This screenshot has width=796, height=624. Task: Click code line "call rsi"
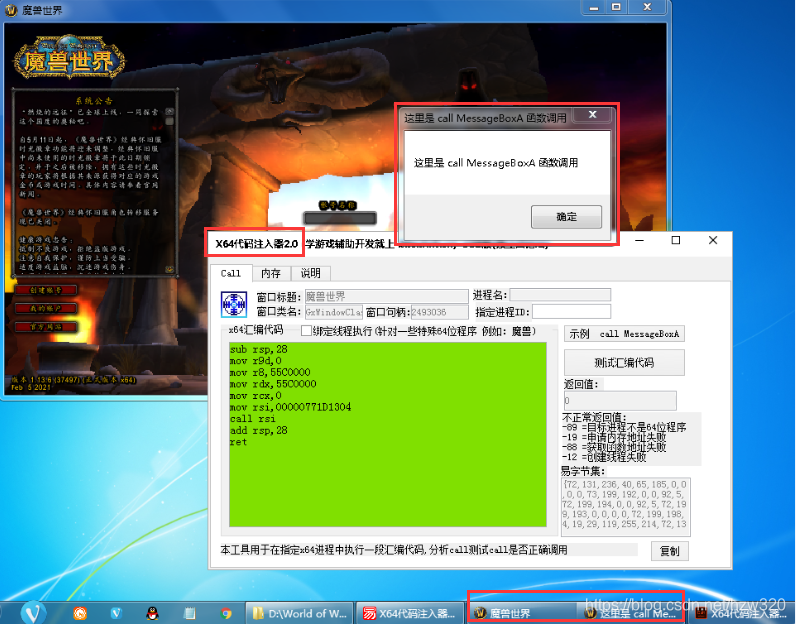[252, 419]
